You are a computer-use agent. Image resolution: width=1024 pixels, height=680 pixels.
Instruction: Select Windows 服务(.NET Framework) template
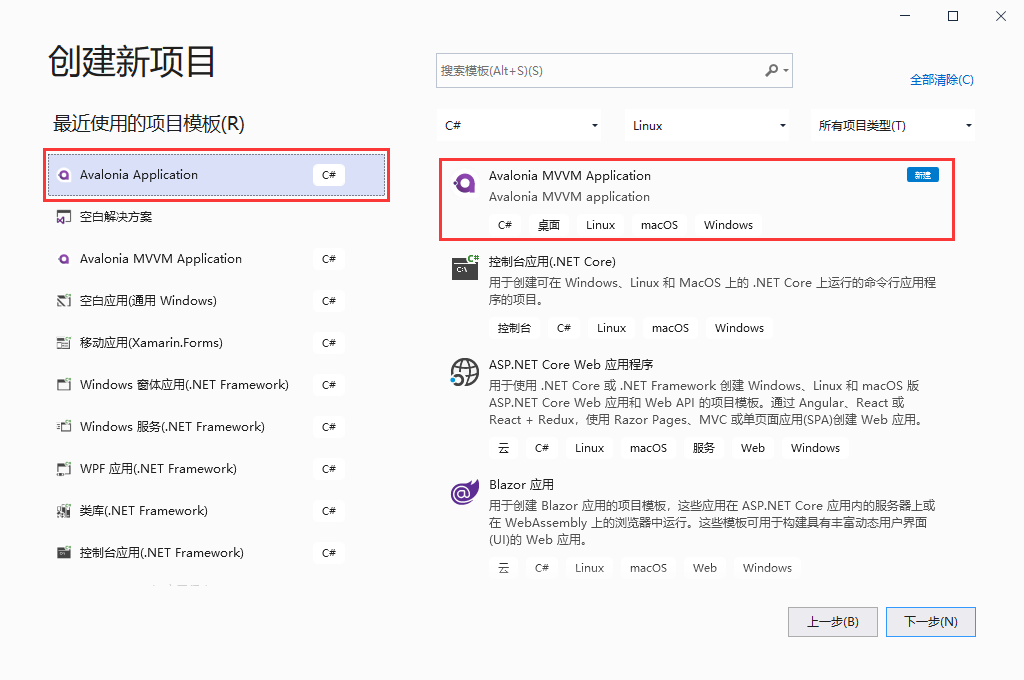[216, 427]
